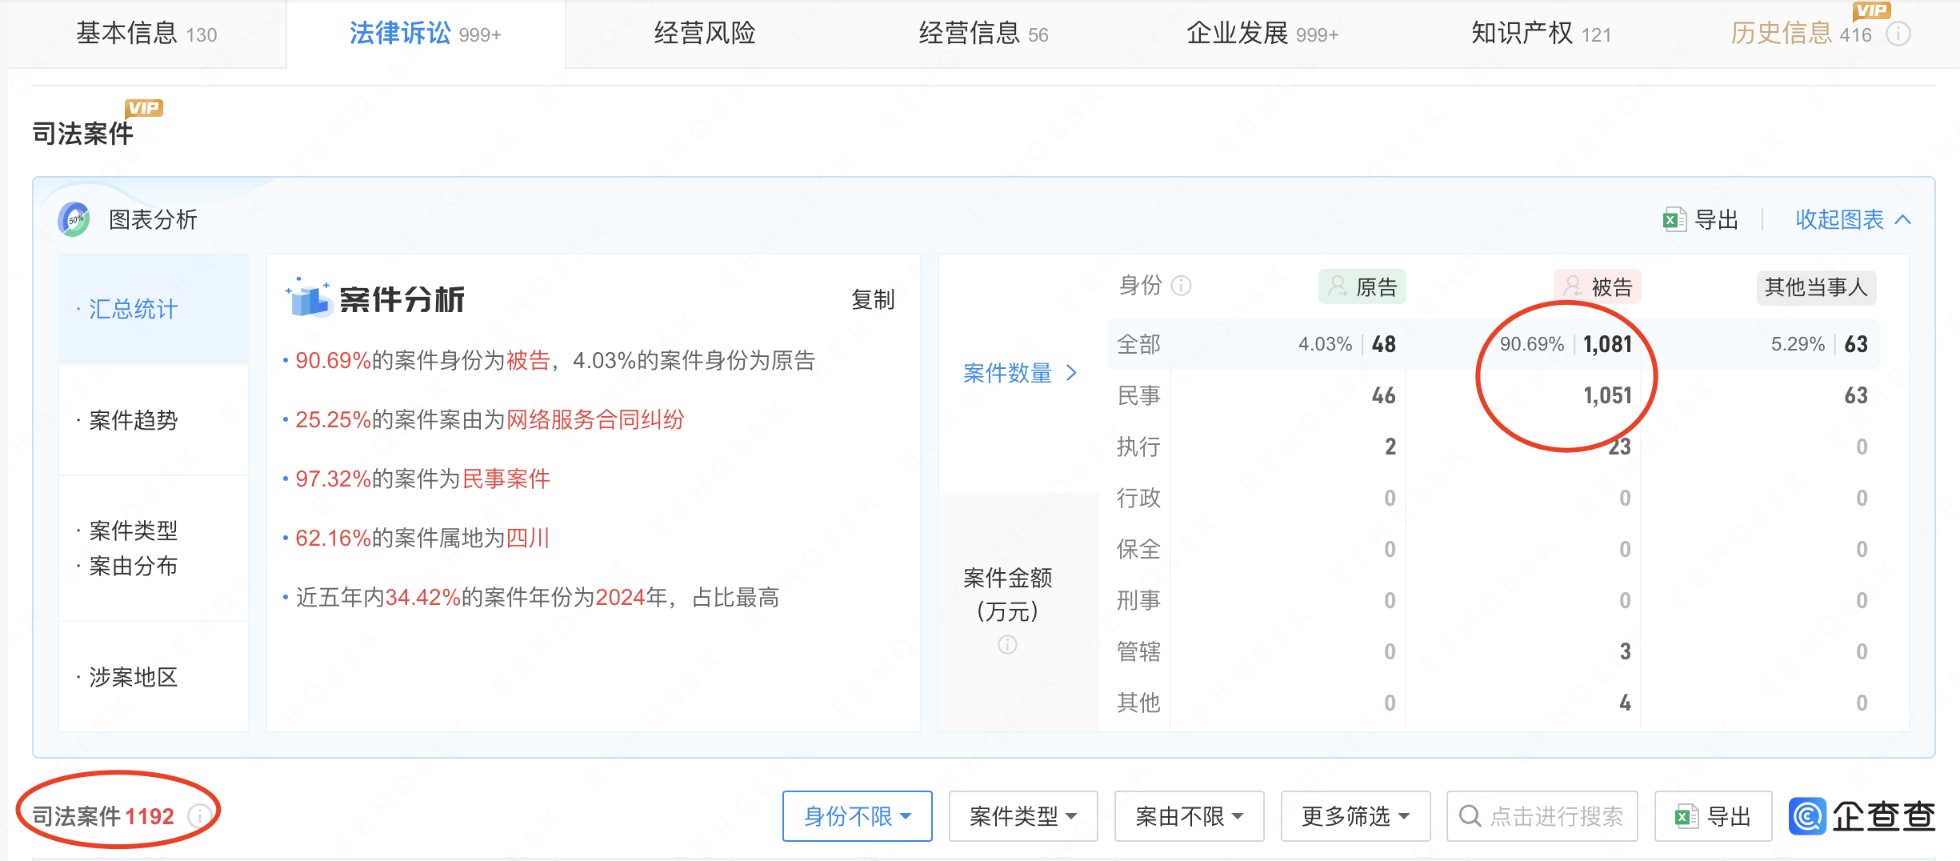Image resolution: width=1960 pixels, height=861 pixels.
Task: Click the info icon under 案件金额
Action: 1007,645
